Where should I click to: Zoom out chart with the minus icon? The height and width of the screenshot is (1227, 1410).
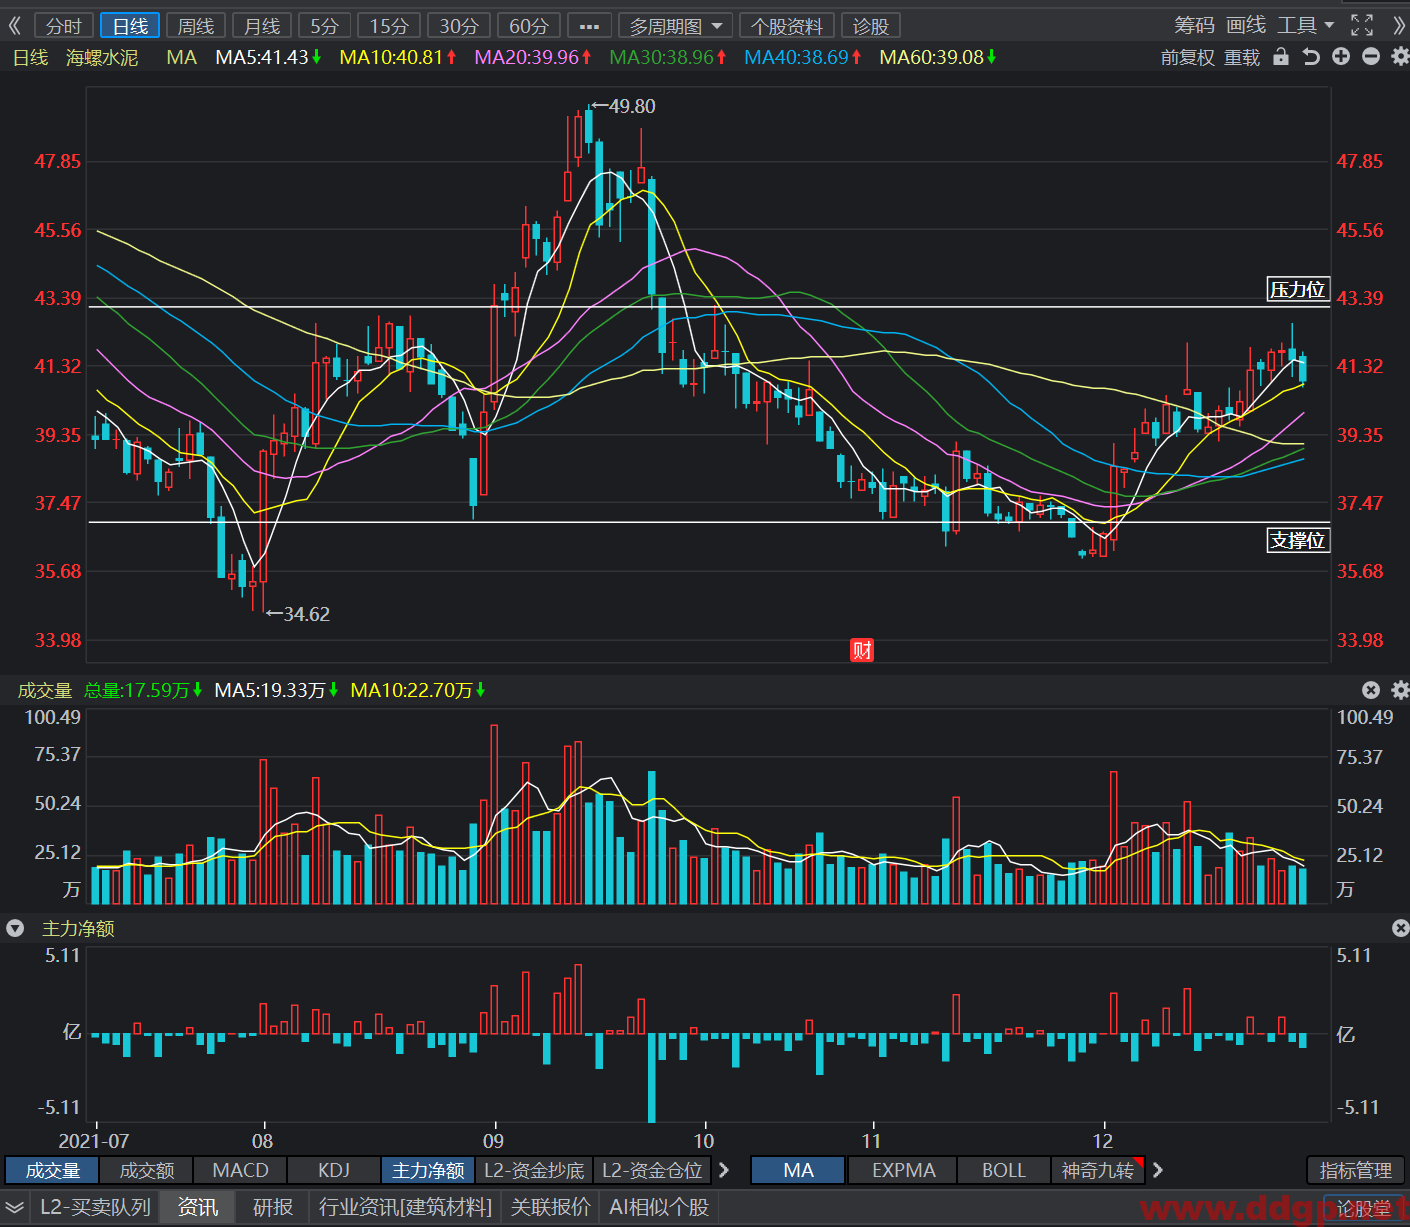[1371, 57]
